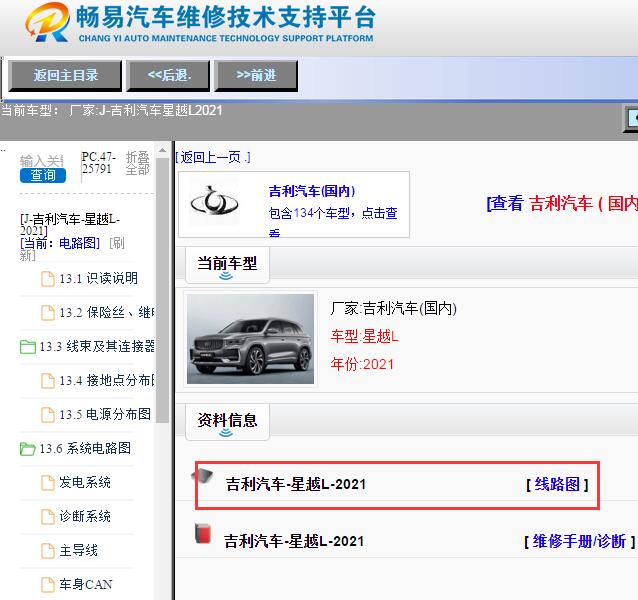Viewport: 638px width, 600px height.
Task: Open the 线路图 link
Action: [x=557, y=484]
